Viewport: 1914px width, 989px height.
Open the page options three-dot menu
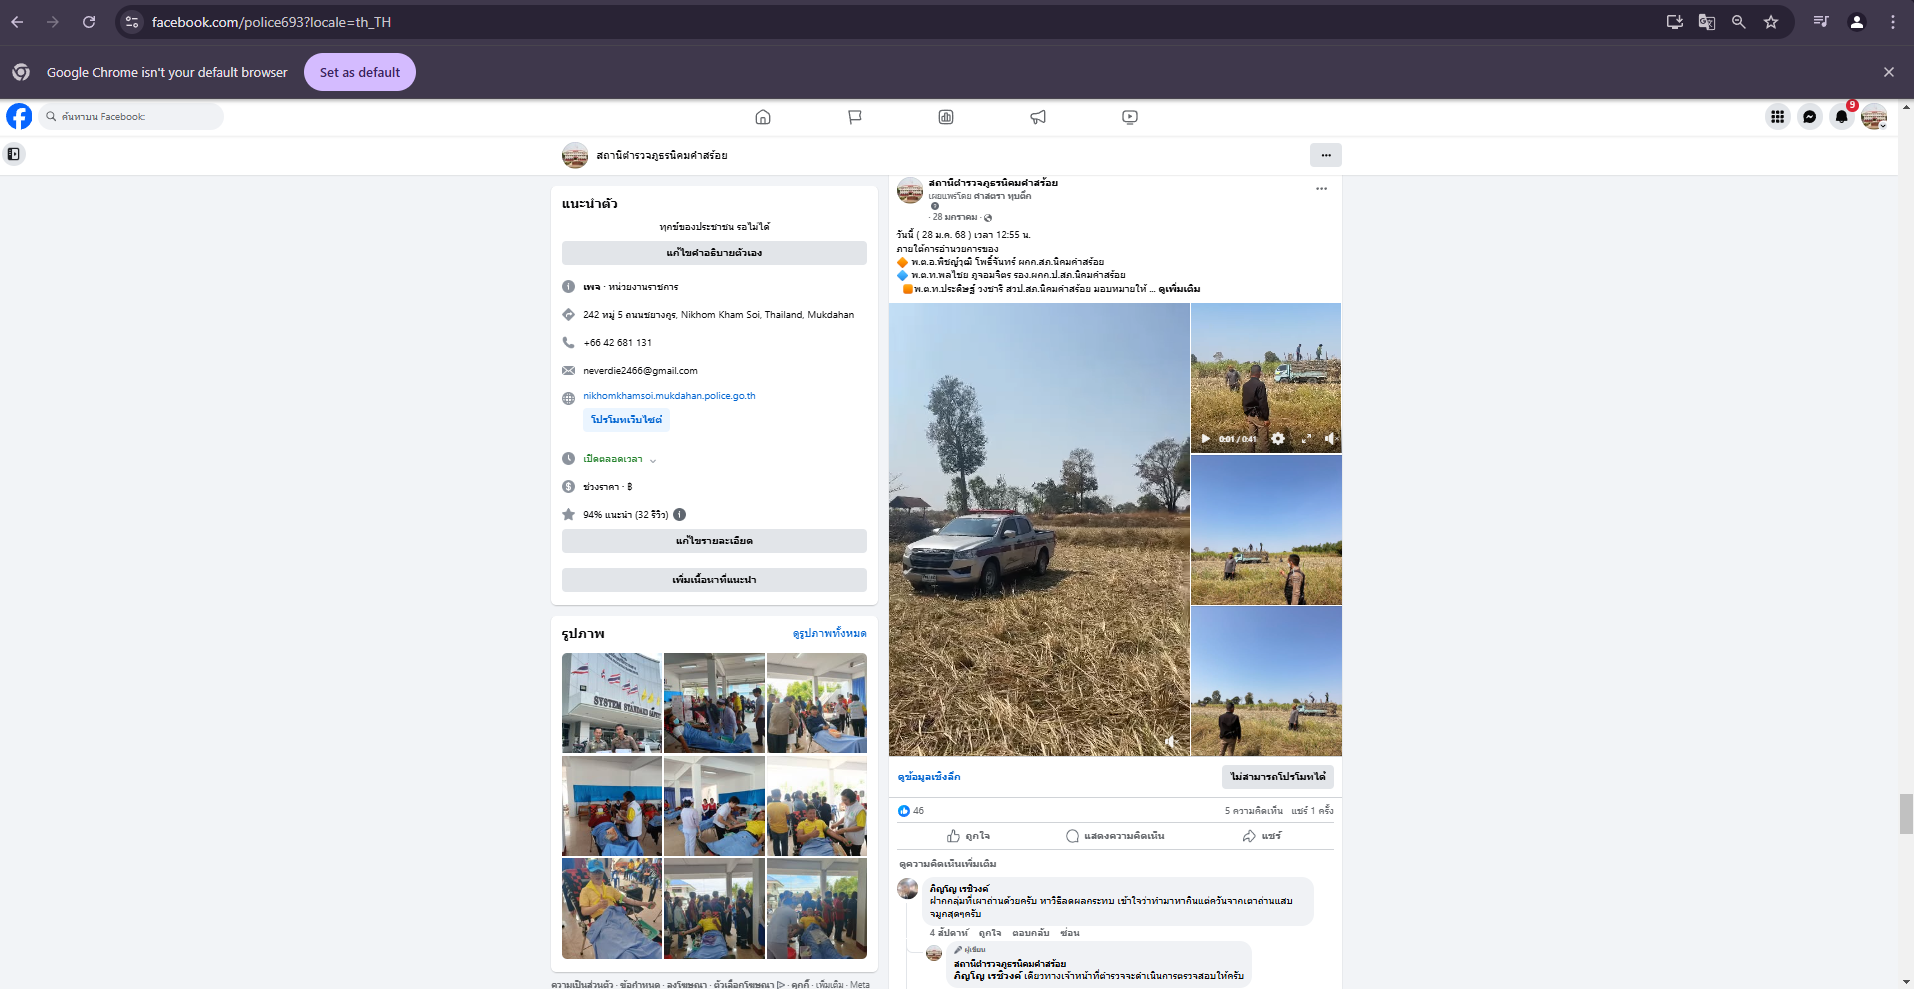click(x=1325, y=155)
